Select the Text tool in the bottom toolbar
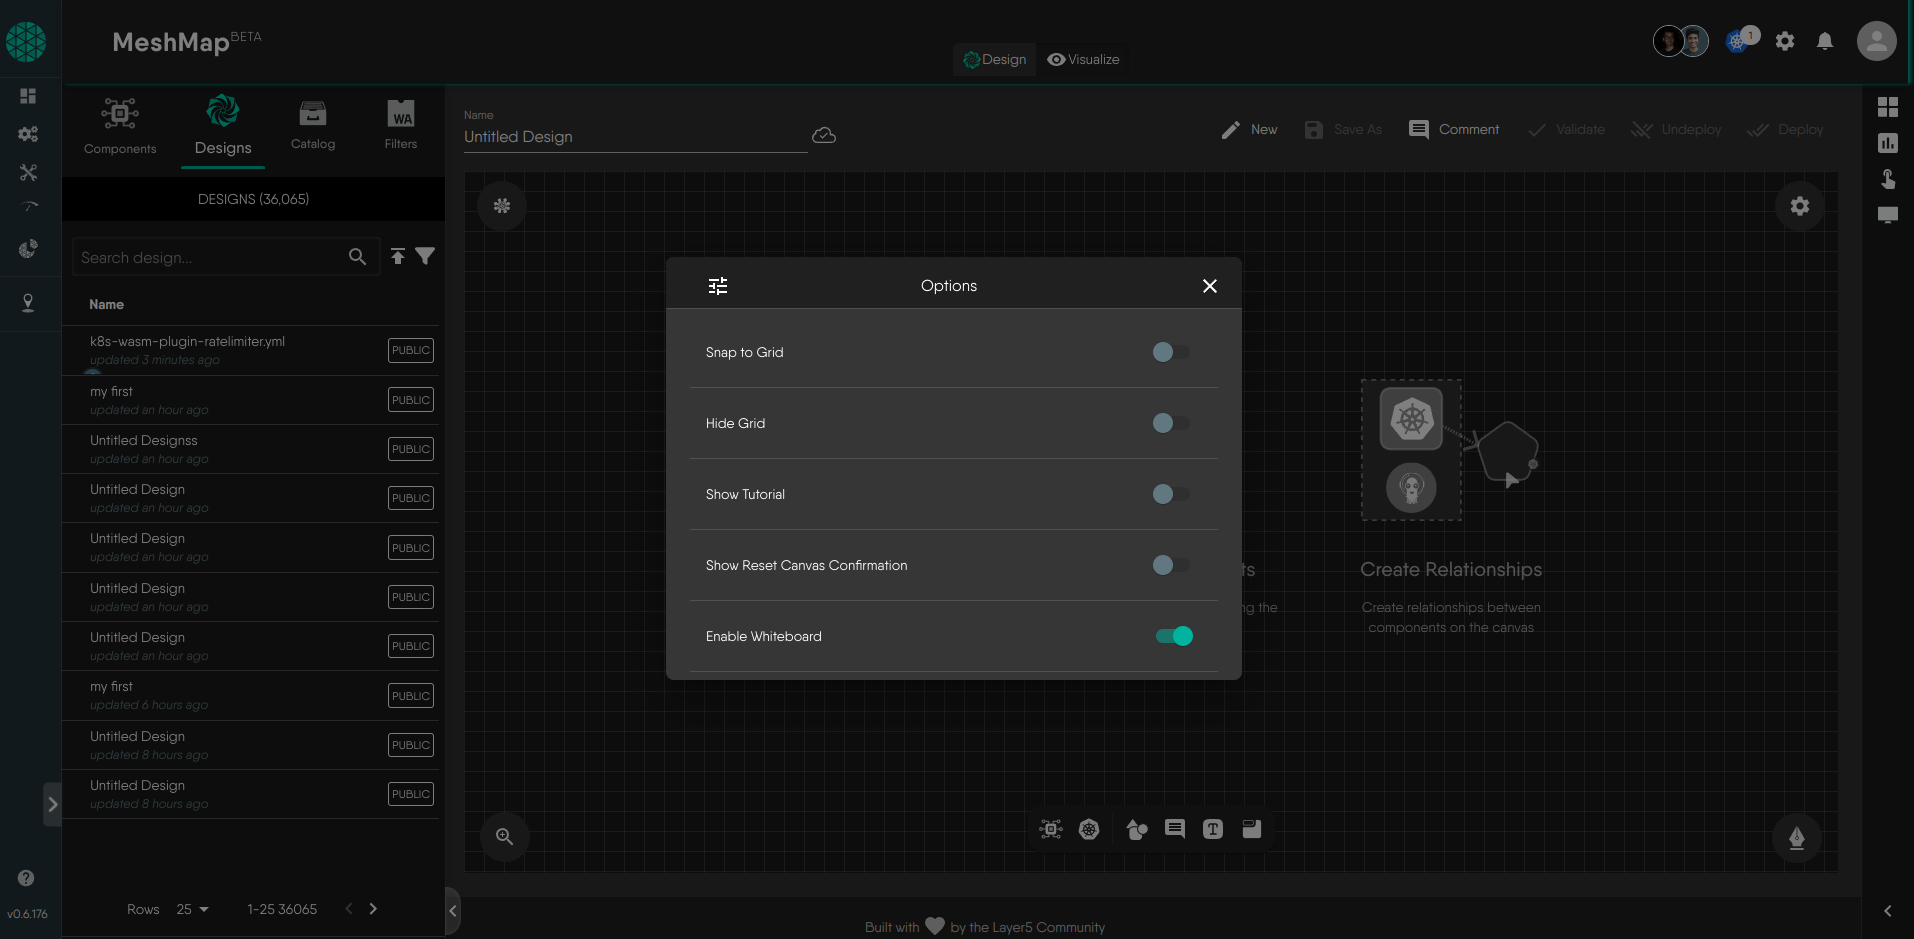1914x939 pixels. pos(1213,829)
